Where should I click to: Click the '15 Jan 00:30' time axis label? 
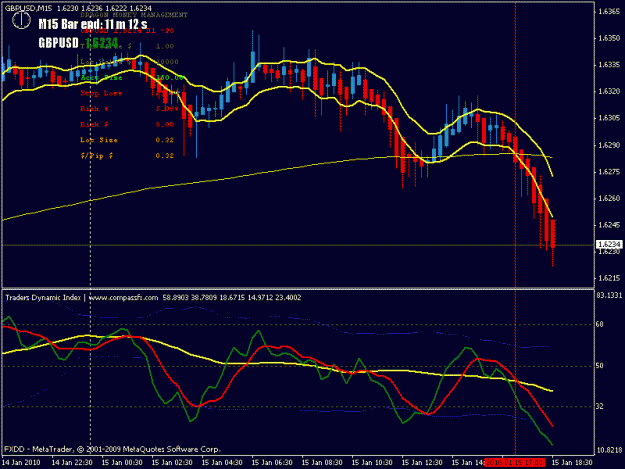[122, 463]
